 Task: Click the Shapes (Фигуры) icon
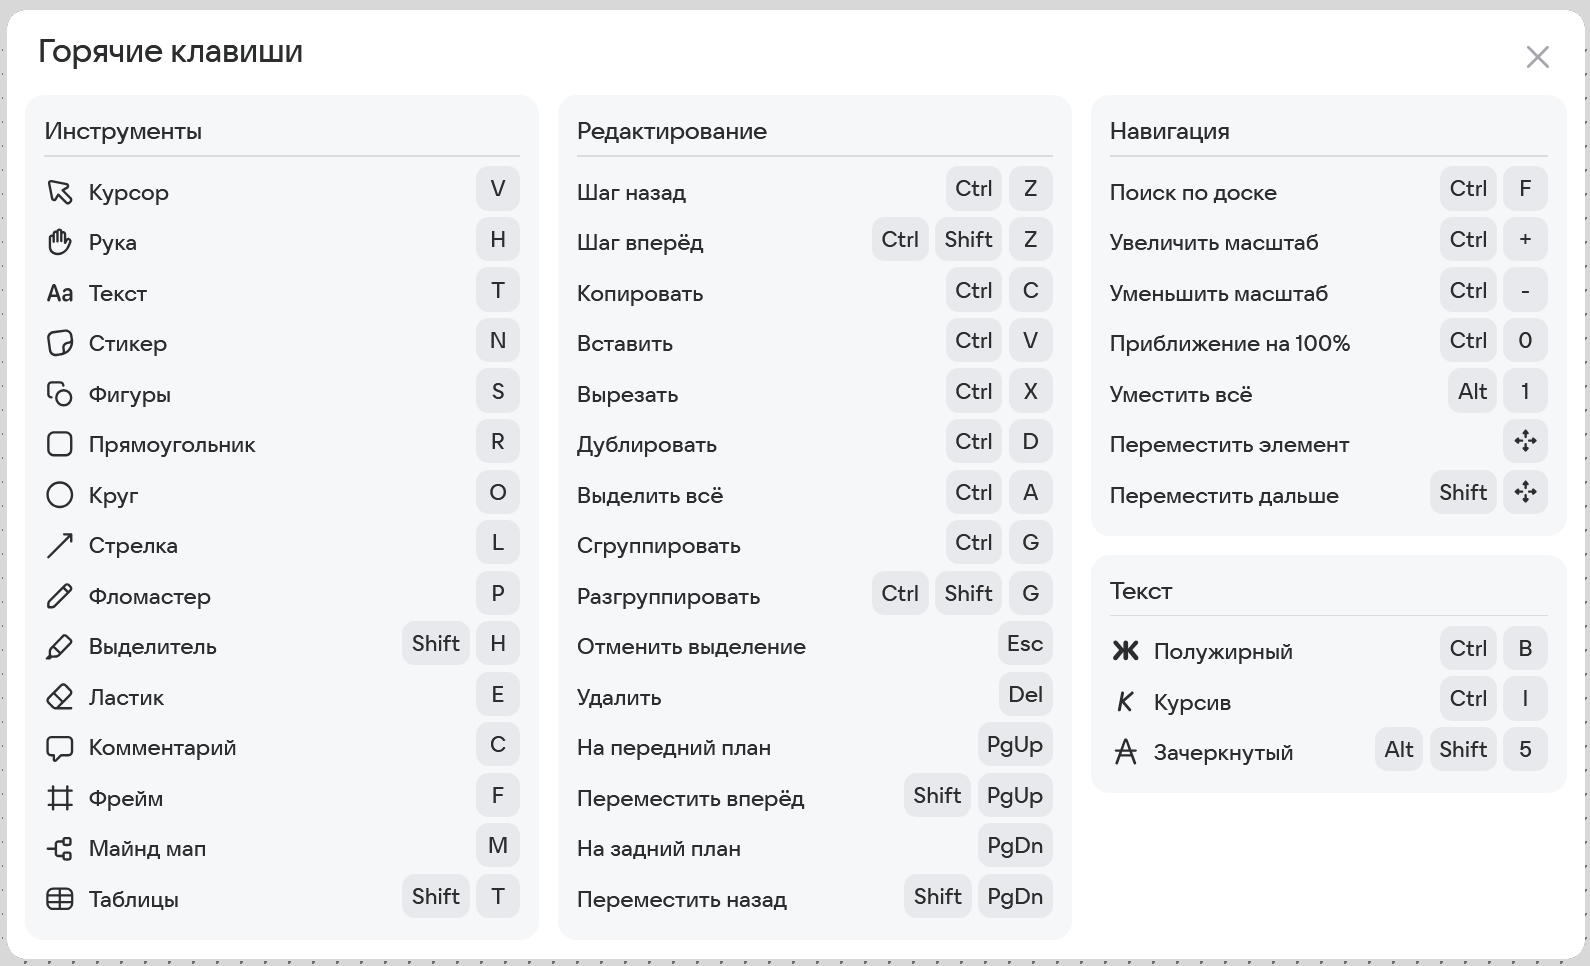tap(60, 394)
